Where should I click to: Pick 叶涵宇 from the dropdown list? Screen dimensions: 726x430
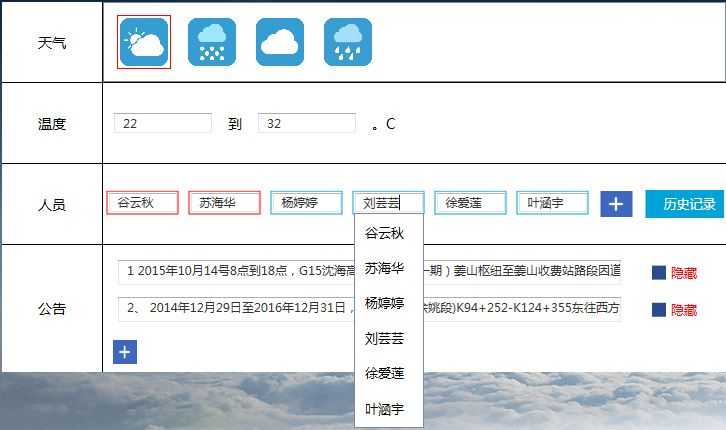(x=385, y=408)
